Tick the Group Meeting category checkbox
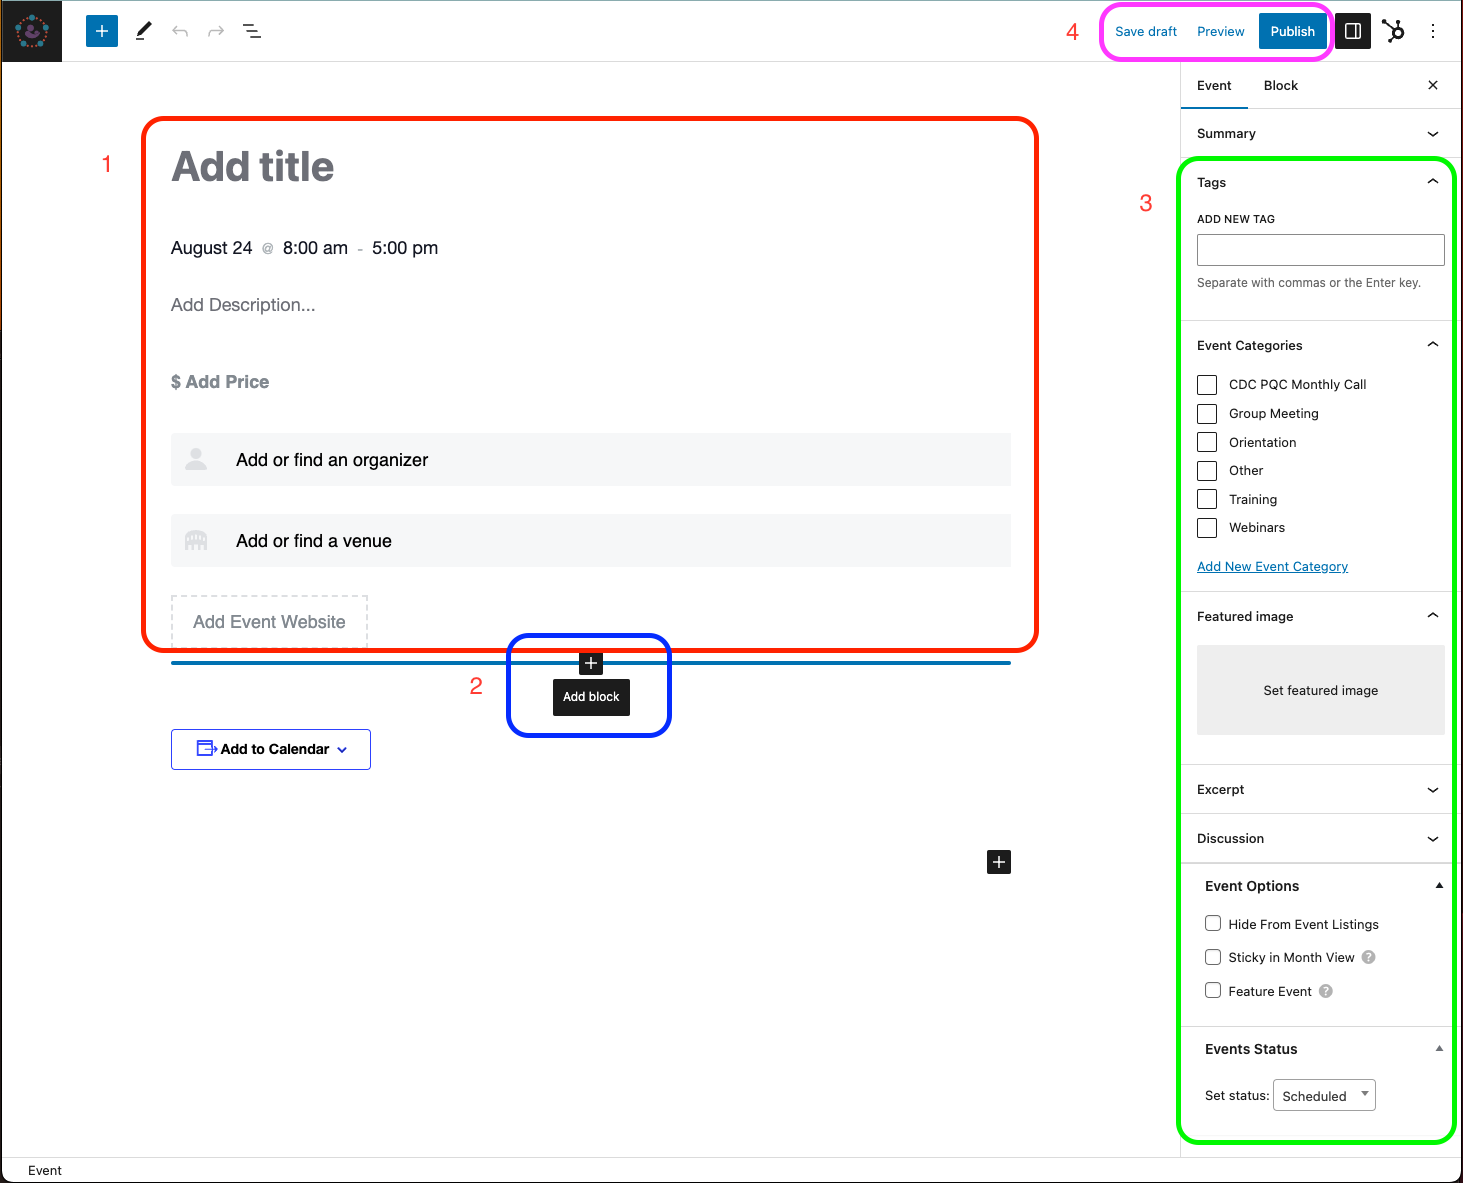The height and width of the screenshot is (1183, 1463). [1207, 414]
